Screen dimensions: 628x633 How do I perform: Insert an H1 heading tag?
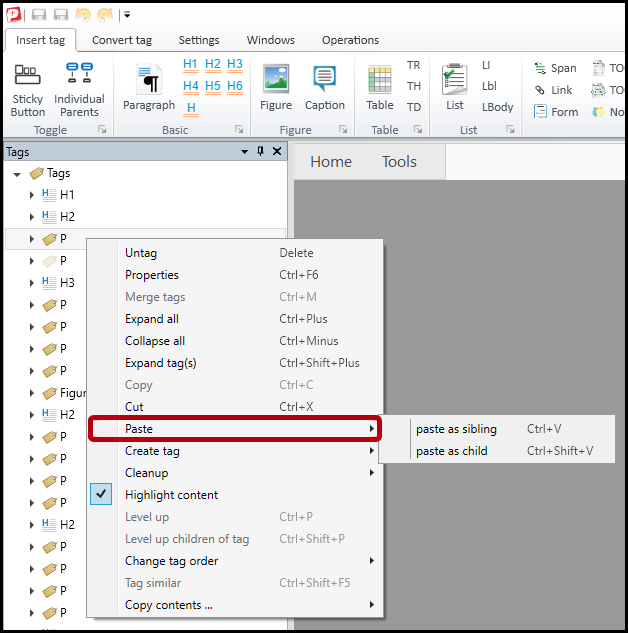click(190, 64)
